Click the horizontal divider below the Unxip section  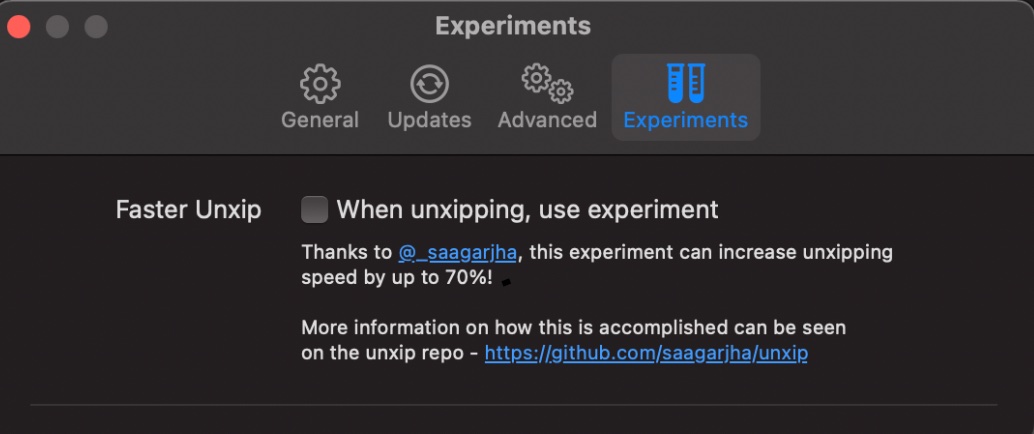pos(513,405)
